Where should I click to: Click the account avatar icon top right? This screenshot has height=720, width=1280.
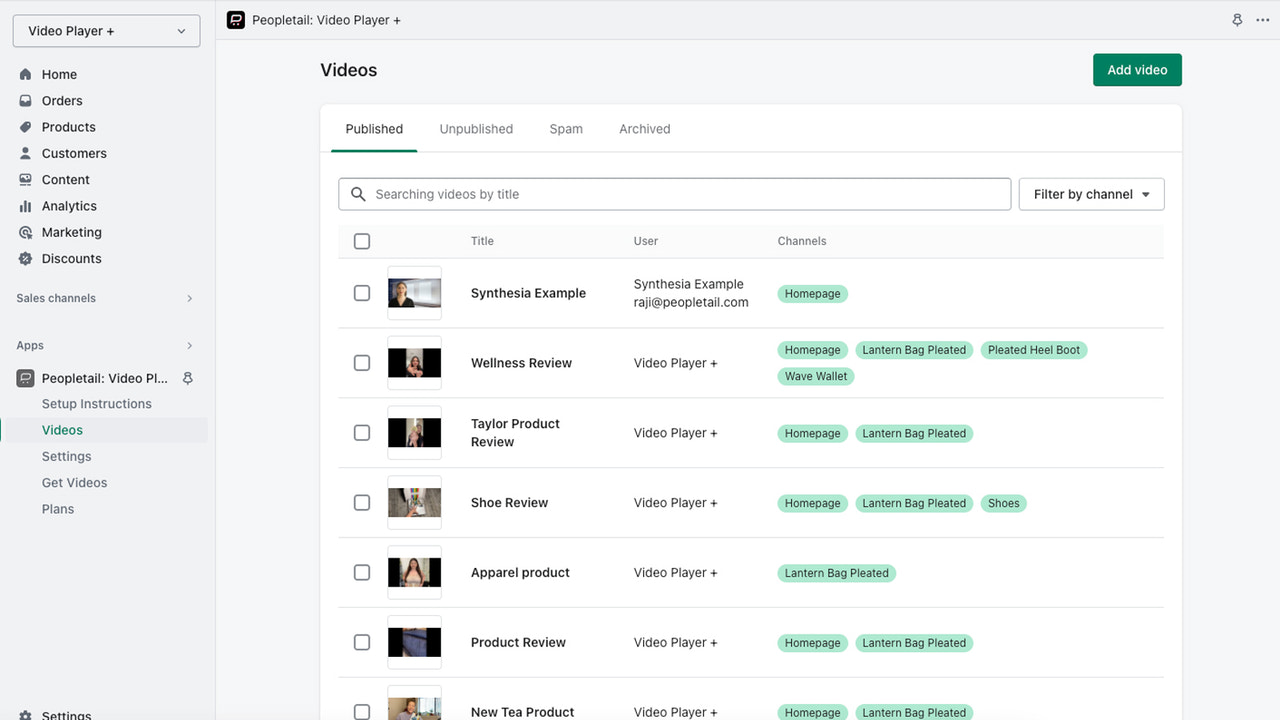tap(1237, 19)
